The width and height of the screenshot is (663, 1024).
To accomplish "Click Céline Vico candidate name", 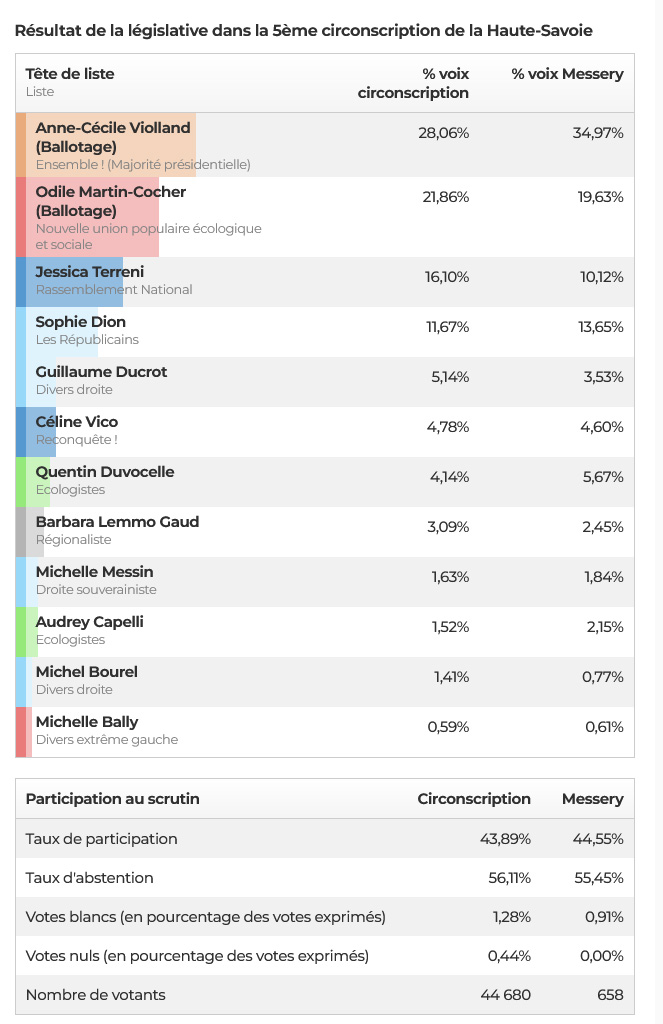I will [x=76, y=422].
